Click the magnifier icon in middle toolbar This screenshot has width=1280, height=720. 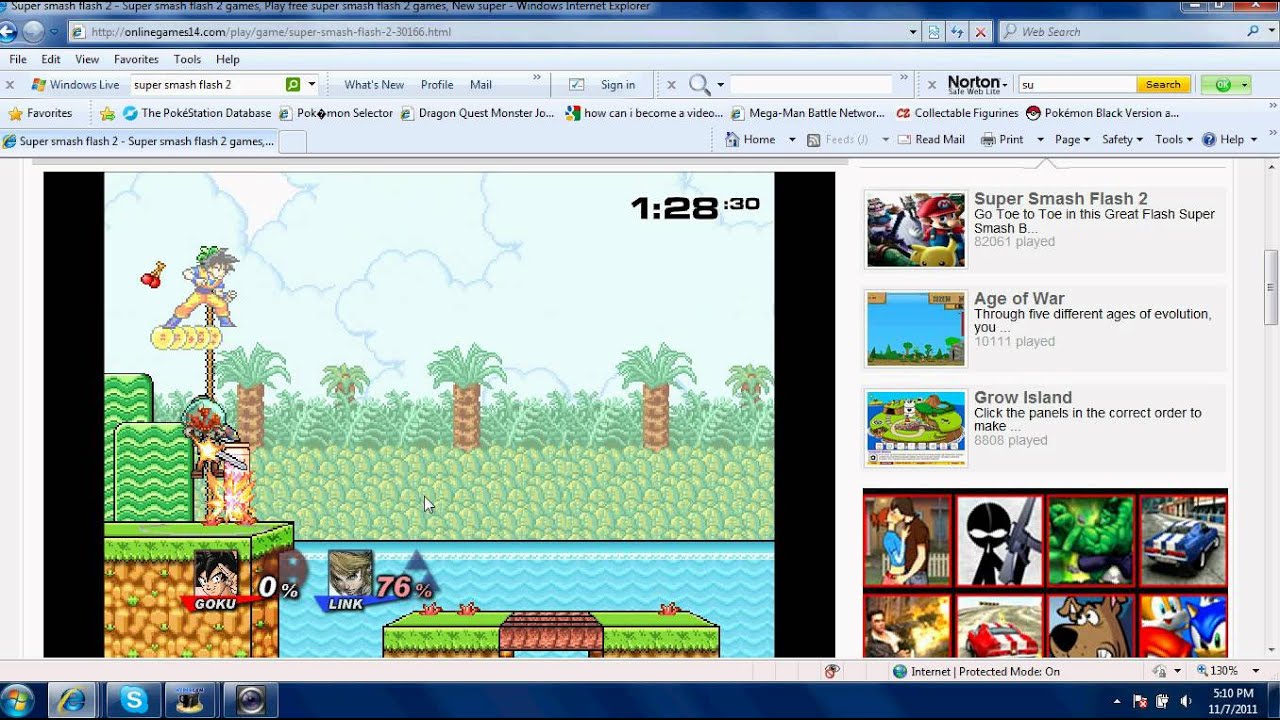coord(700,85)
